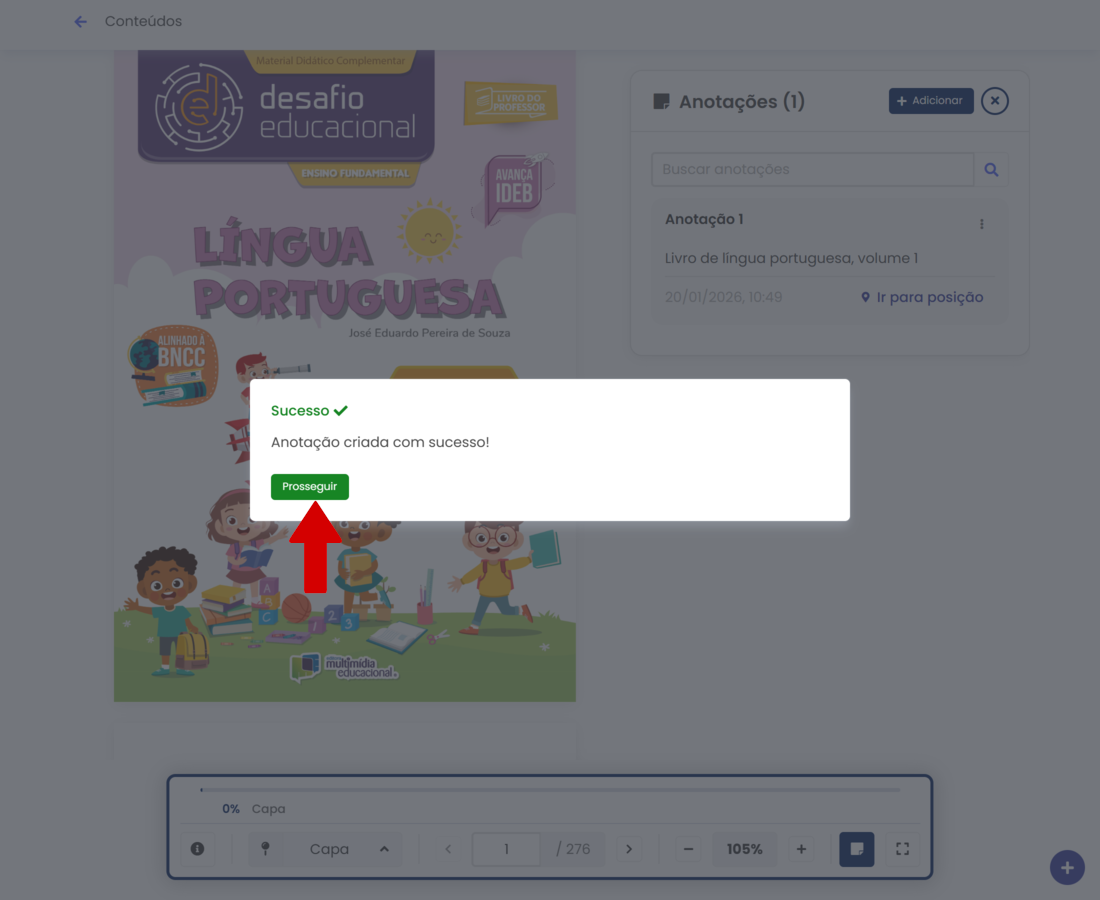Go to the previous page with the left arrow
The width and height of the screenshot is (1100, 900).
point(447,848)
